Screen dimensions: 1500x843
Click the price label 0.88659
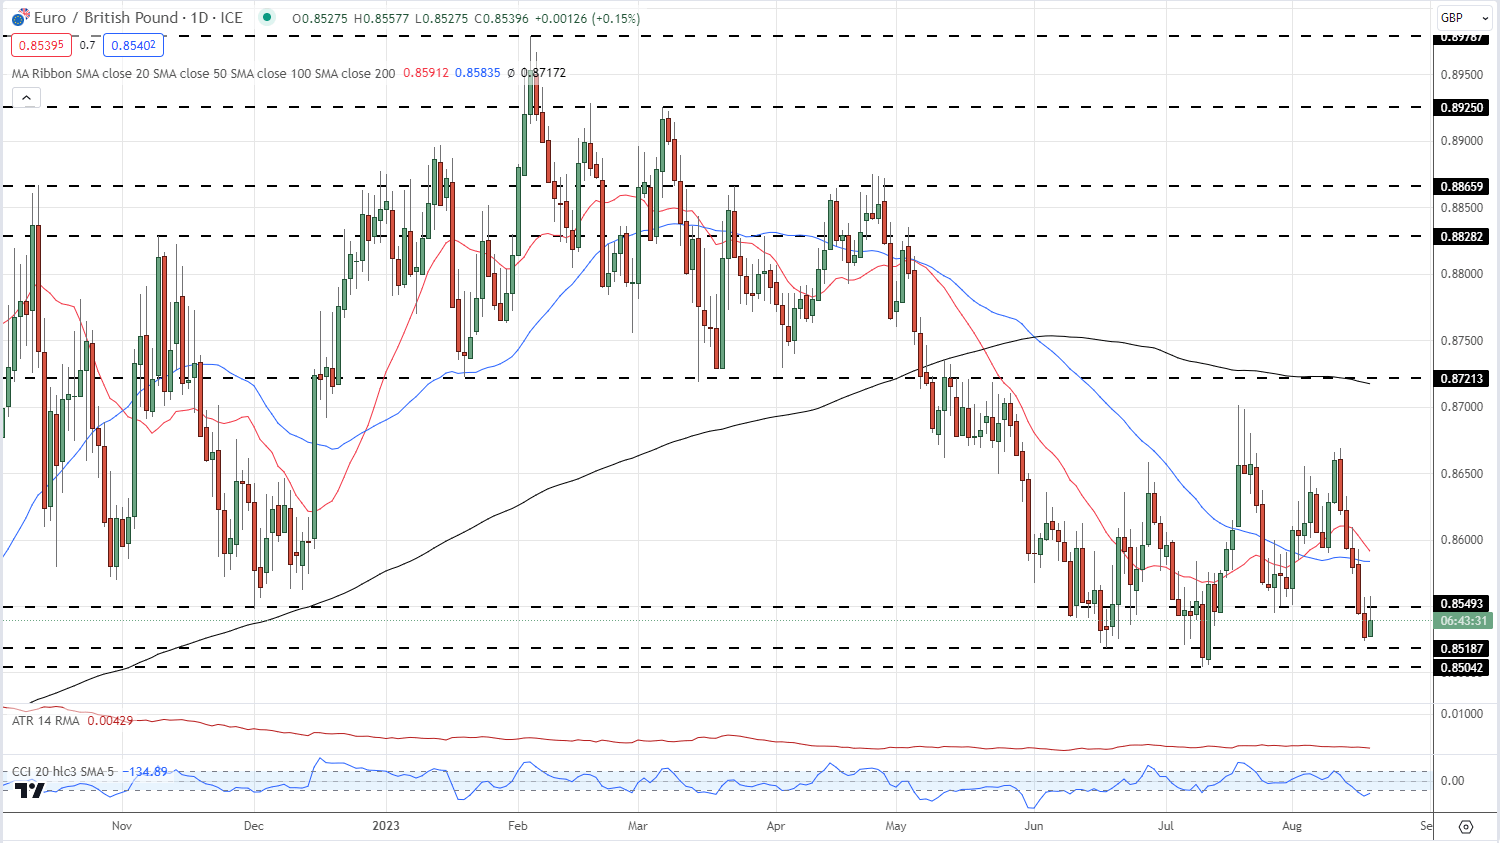coord(1462,186)
